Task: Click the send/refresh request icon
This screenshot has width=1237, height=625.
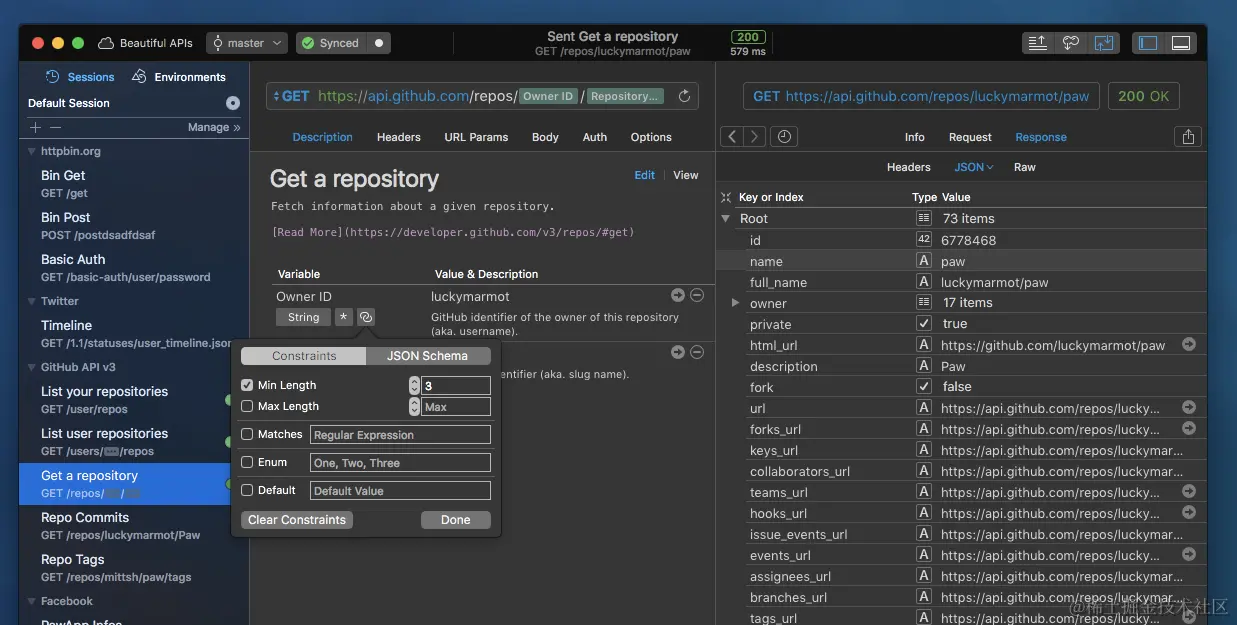Action: point(684,96)
